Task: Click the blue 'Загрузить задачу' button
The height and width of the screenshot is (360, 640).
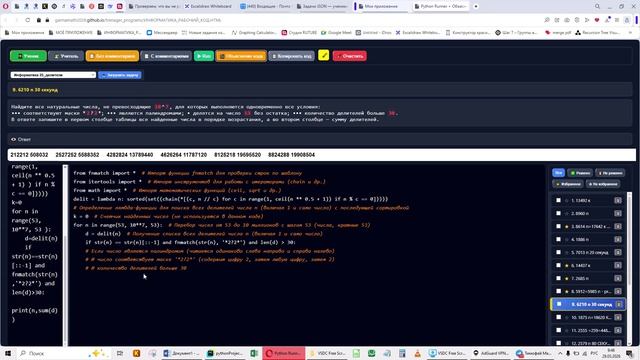Action: (120, 75)
